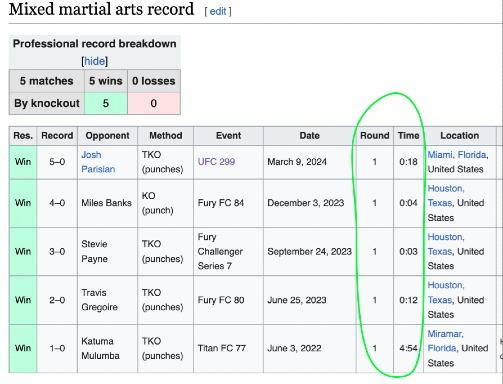Click the June 3, 2022 date cell
This screenshot has height=384, width=503.
(309, 348)
